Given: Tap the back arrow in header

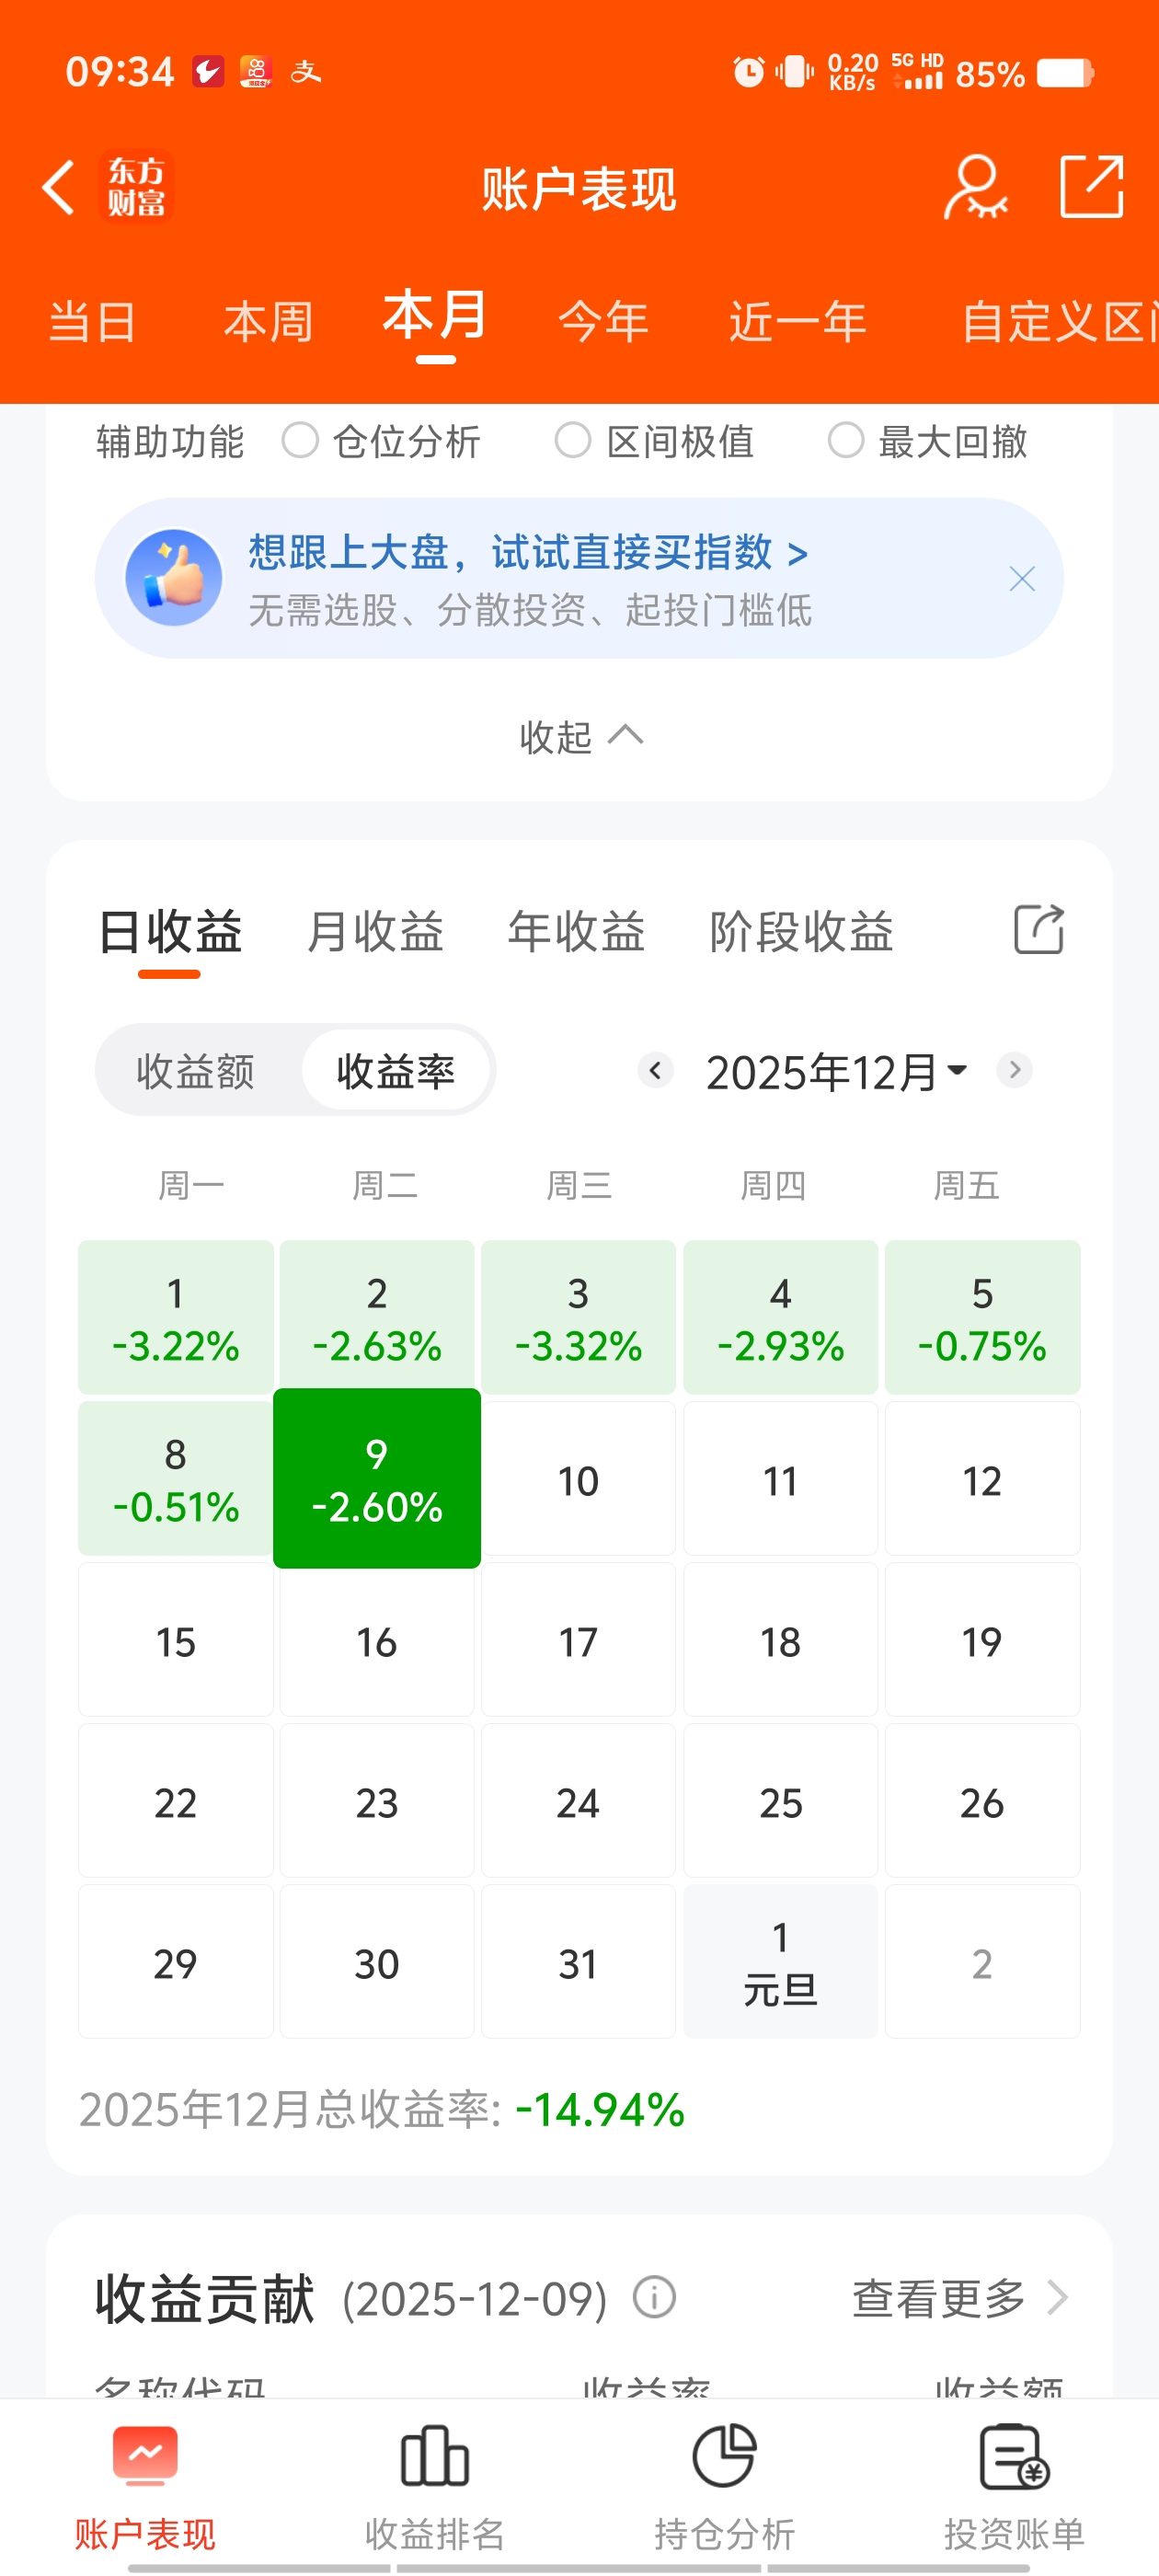Looking at the screenshot, I should pos(59,187).
